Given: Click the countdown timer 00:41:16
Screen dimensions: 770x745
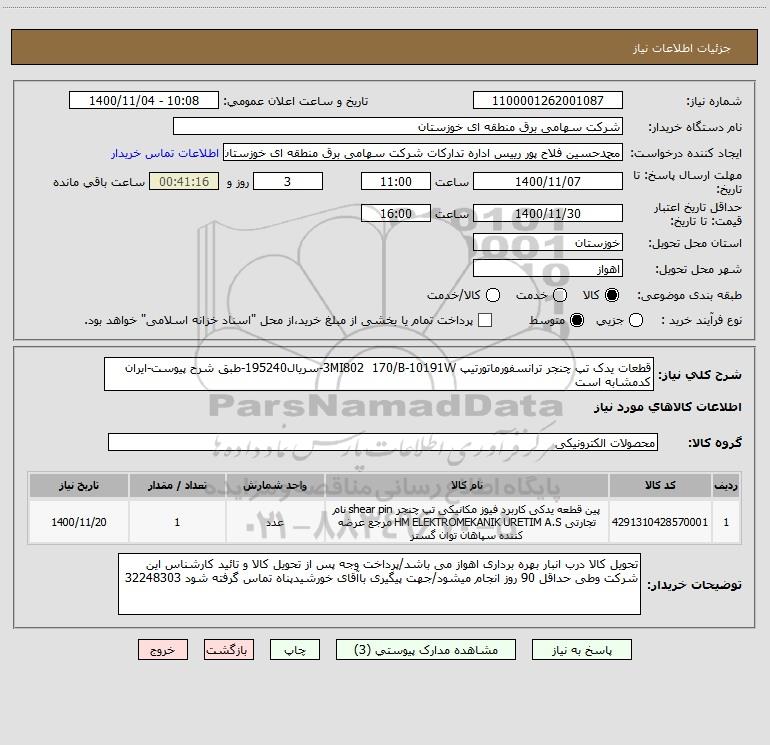Looking at the screenshot, I should [184, 181].
